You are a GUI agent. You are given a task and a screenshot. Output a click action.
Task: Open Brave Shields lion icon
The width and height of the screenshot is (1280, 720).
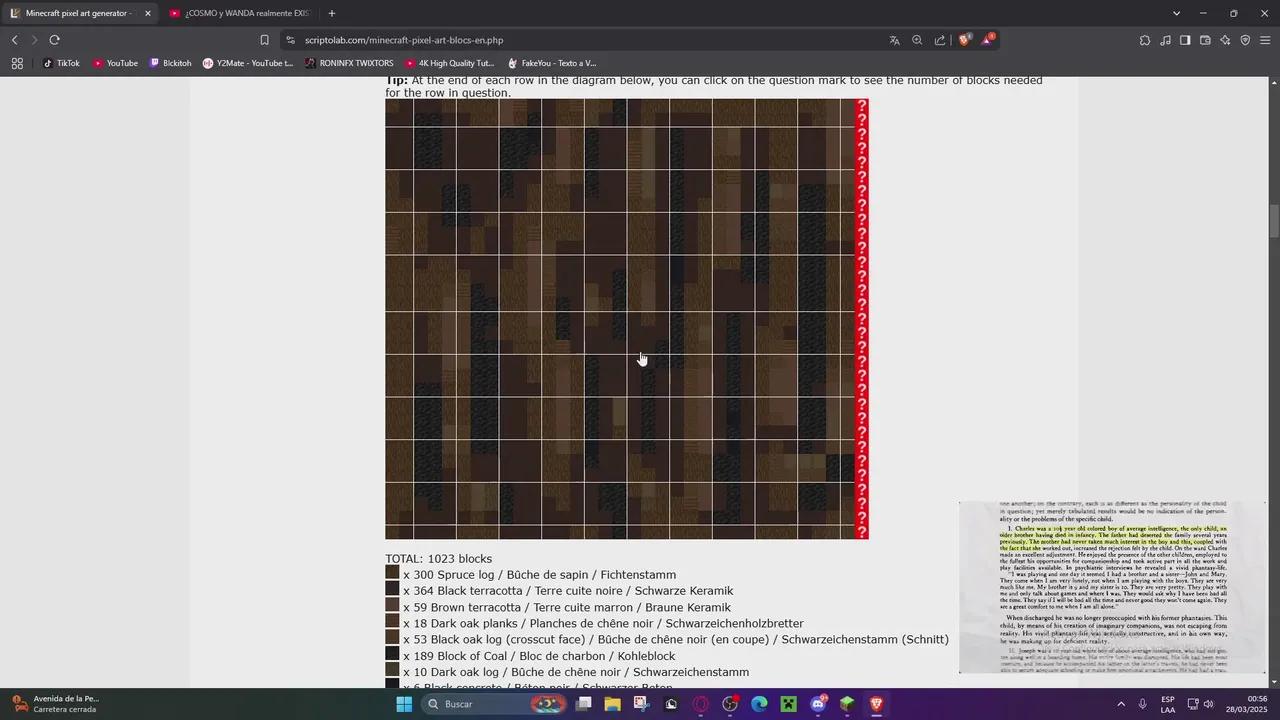point(965,40)
